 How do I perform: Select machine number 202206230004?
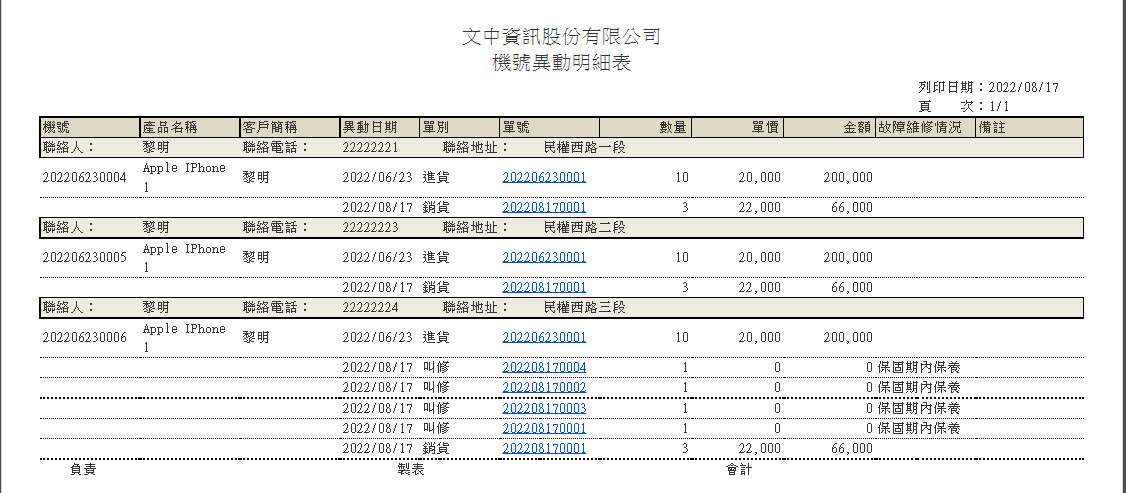coord(85,177)
